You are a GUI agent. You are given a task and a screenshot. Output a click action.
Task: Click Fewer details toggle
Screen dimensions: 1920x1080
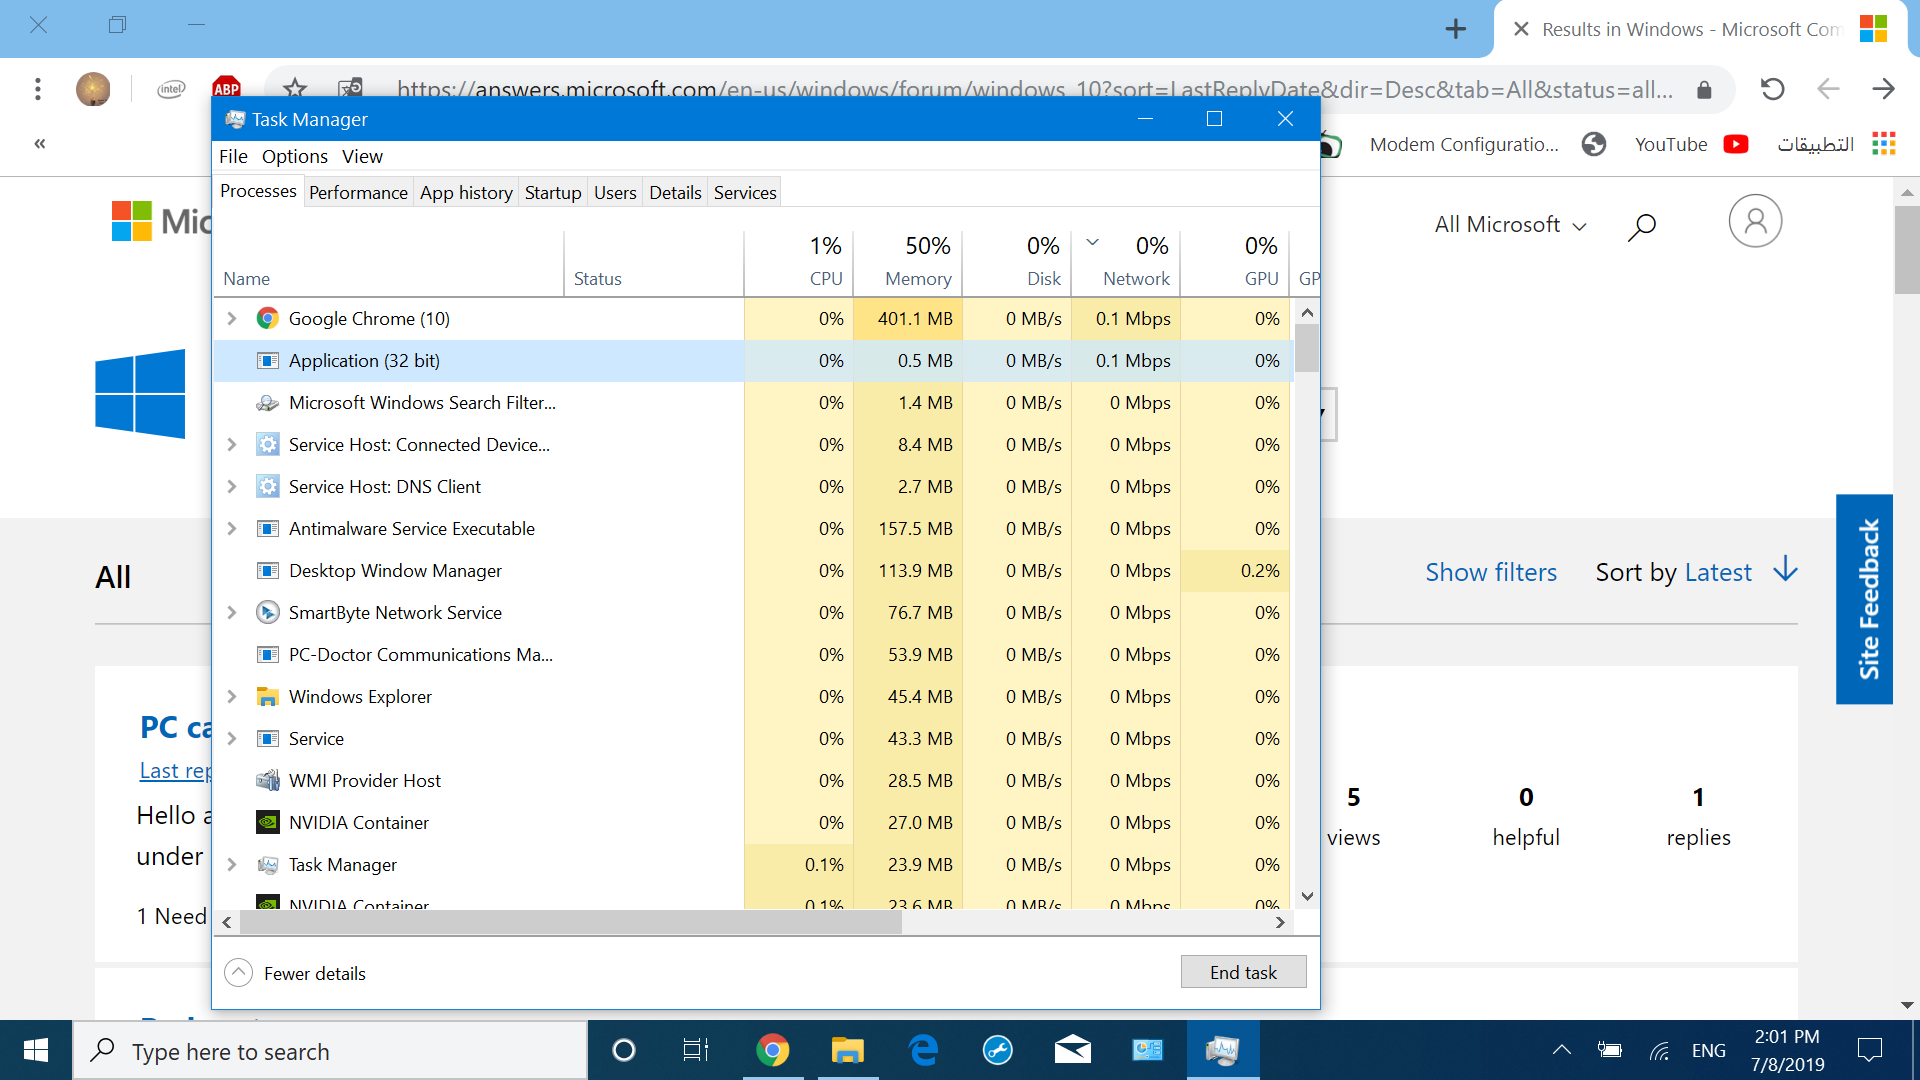[296, 973]
